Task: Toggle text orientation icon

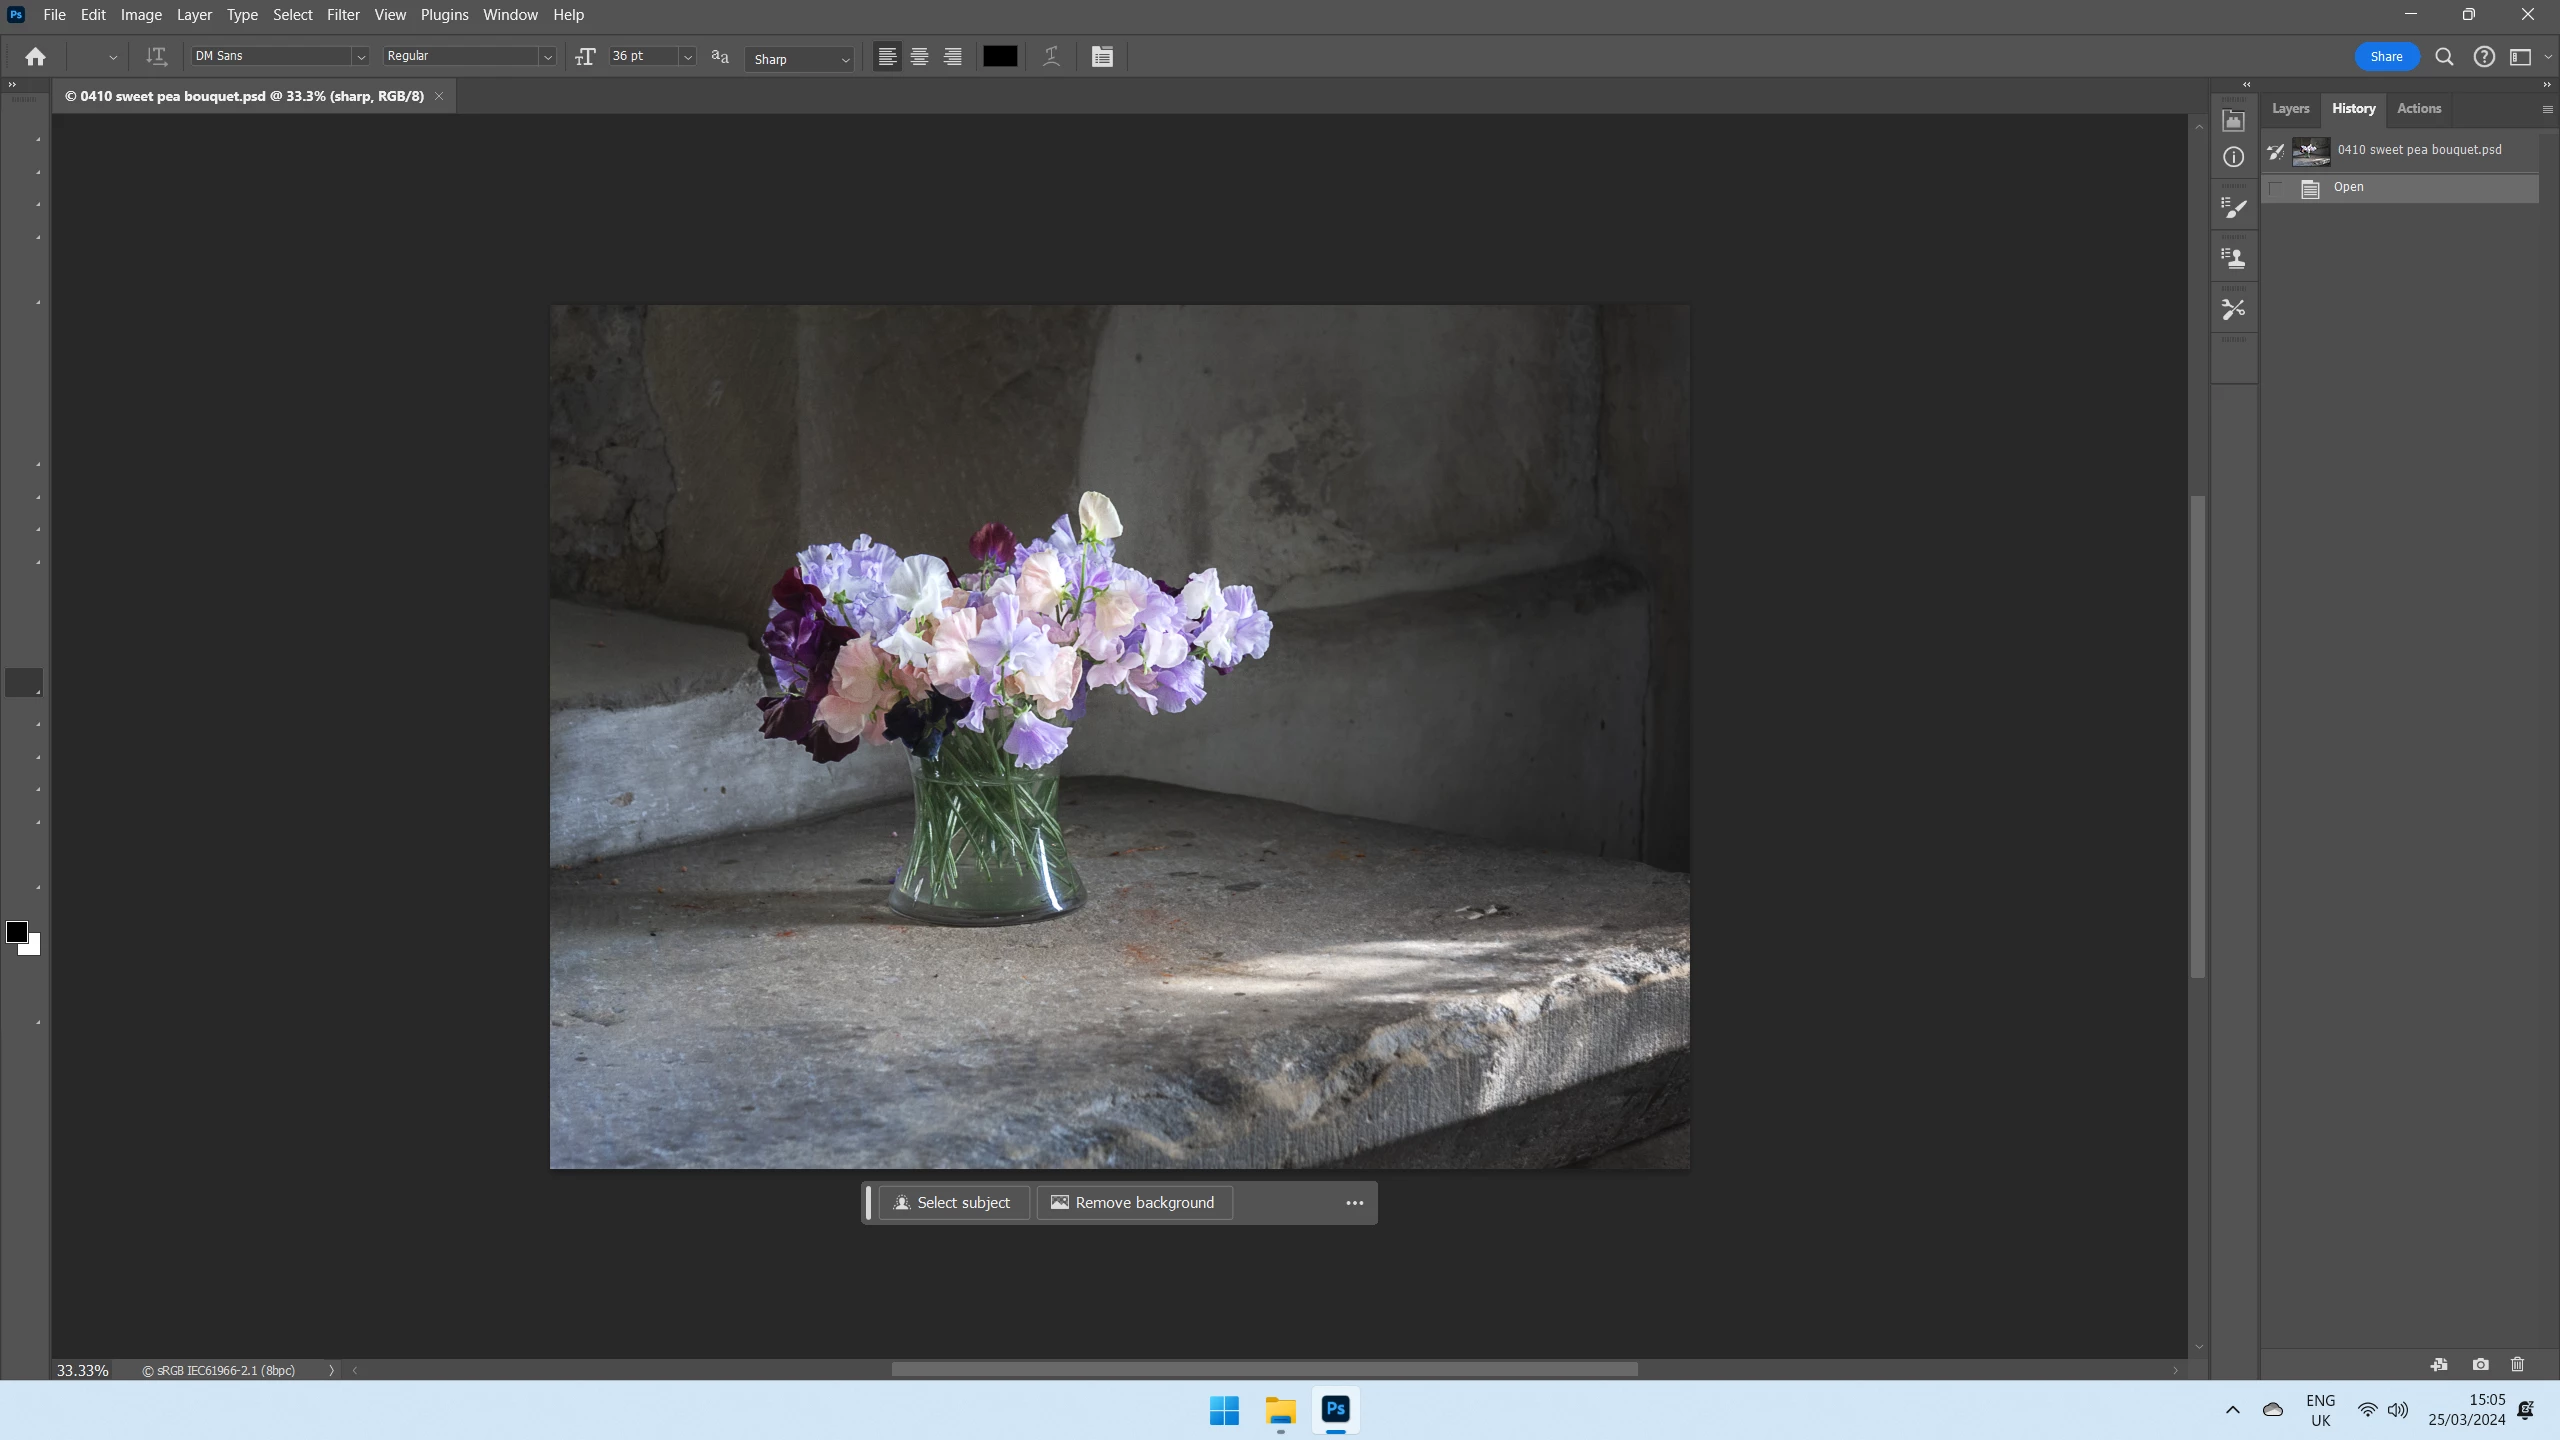Action: coord(156,57)
